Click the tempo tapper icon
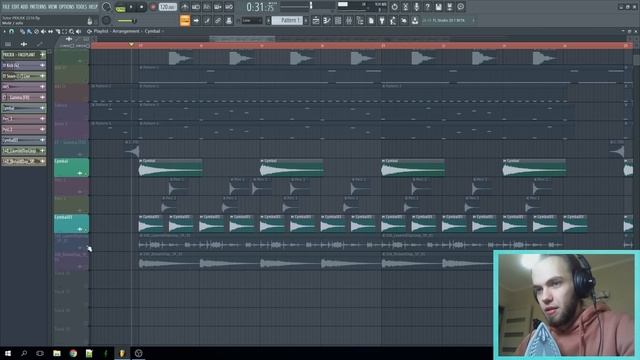This screenshot has width=640, height=360. pyautogui.click(x=393, y=20)
